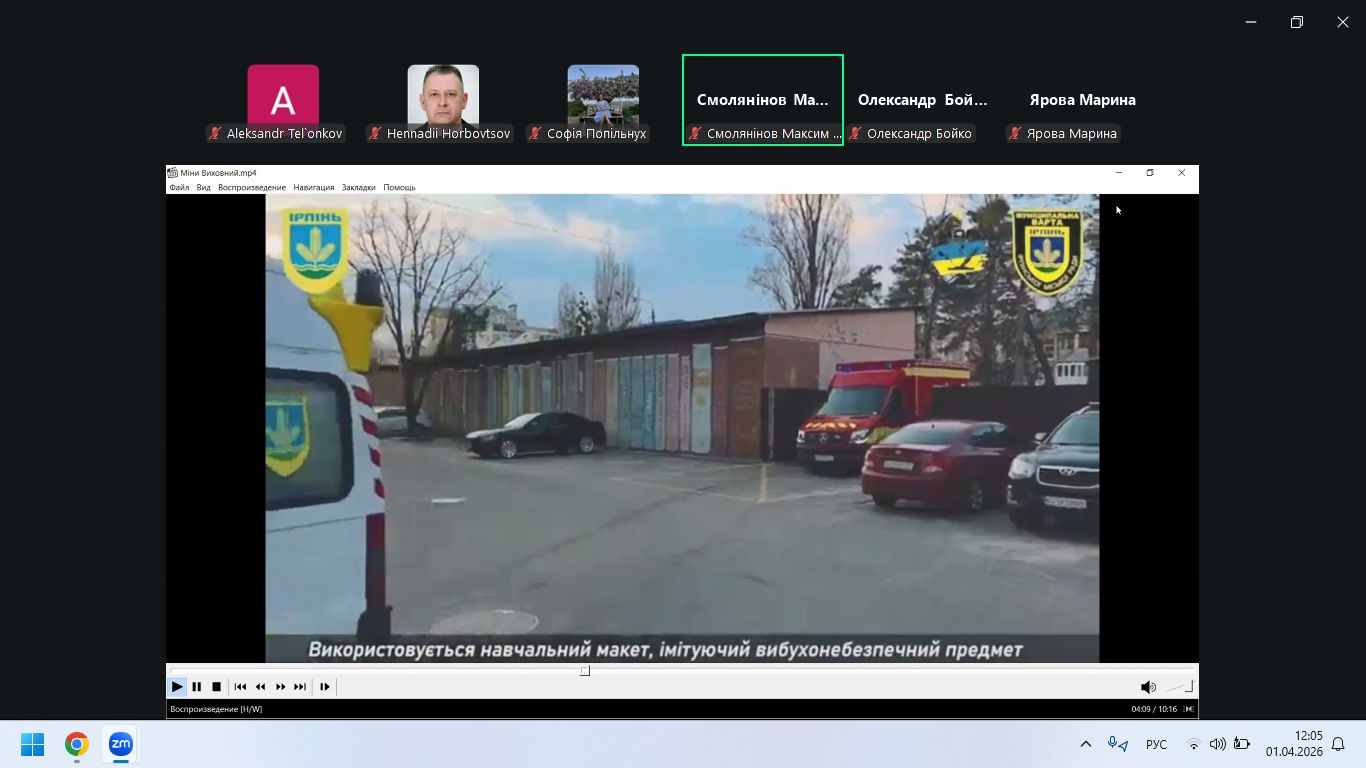Image resolution: width=1366 pixels, height=768 pixels.
Task: Skip to next track icon
Action: click(300, 687)
